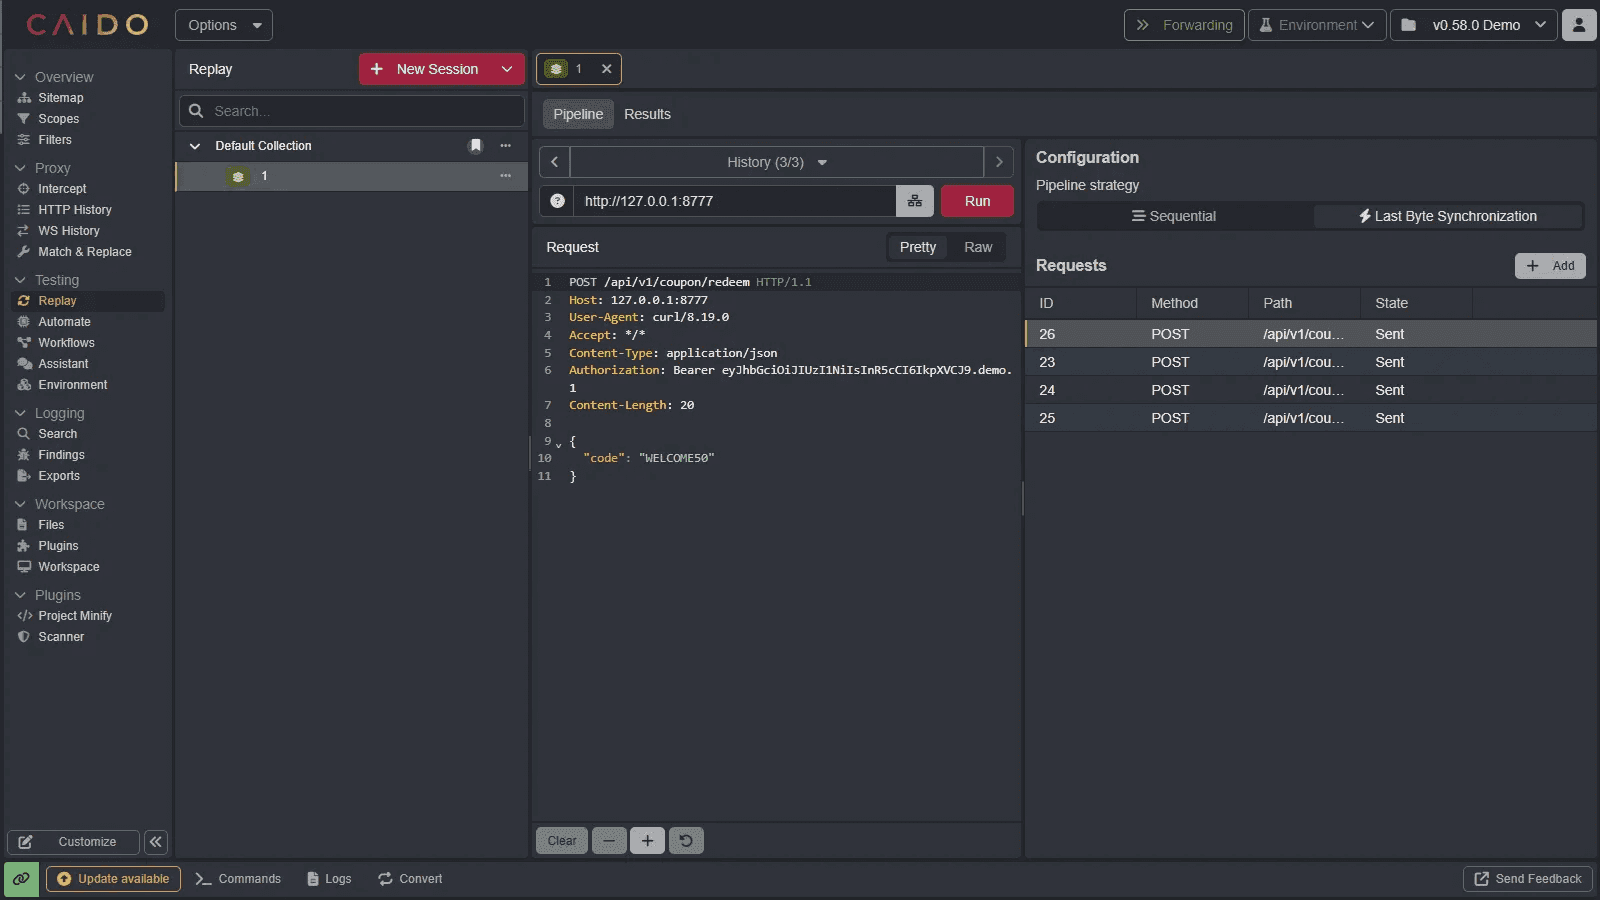Create a New Session
This screenshot has height=900, width=1600.
[x=425, y=69]
